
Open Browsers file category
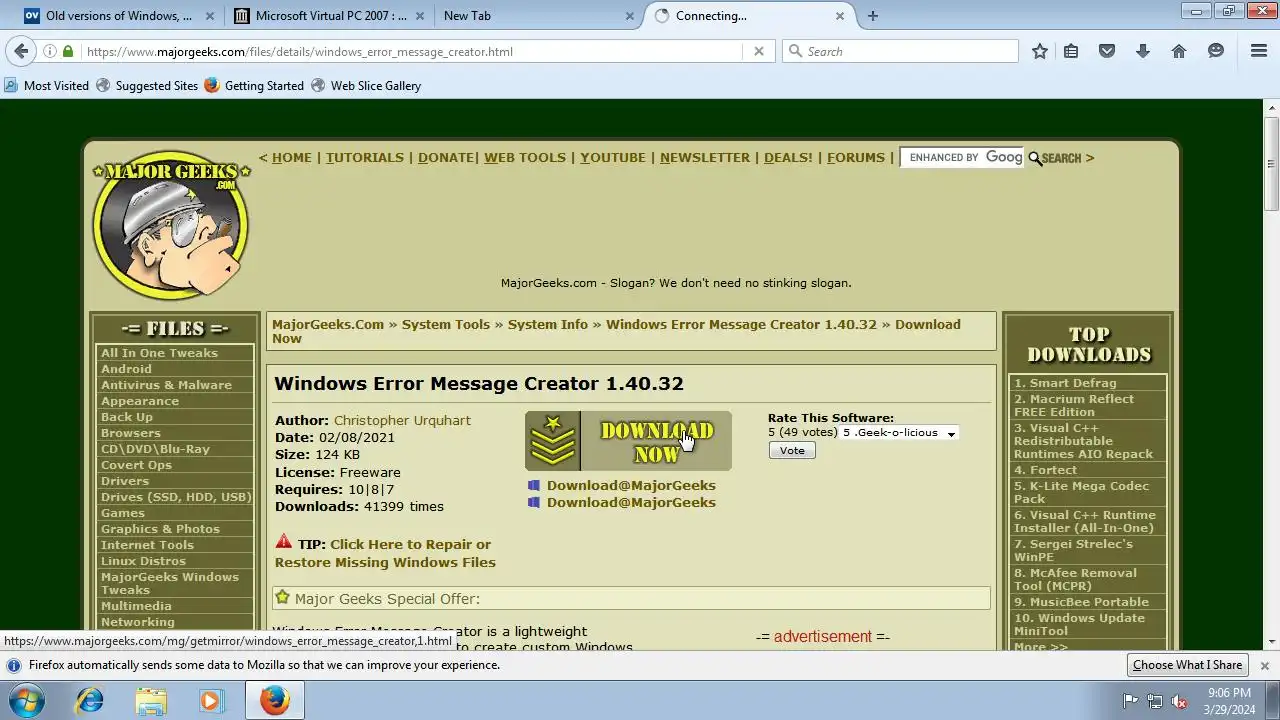[130, 433]
